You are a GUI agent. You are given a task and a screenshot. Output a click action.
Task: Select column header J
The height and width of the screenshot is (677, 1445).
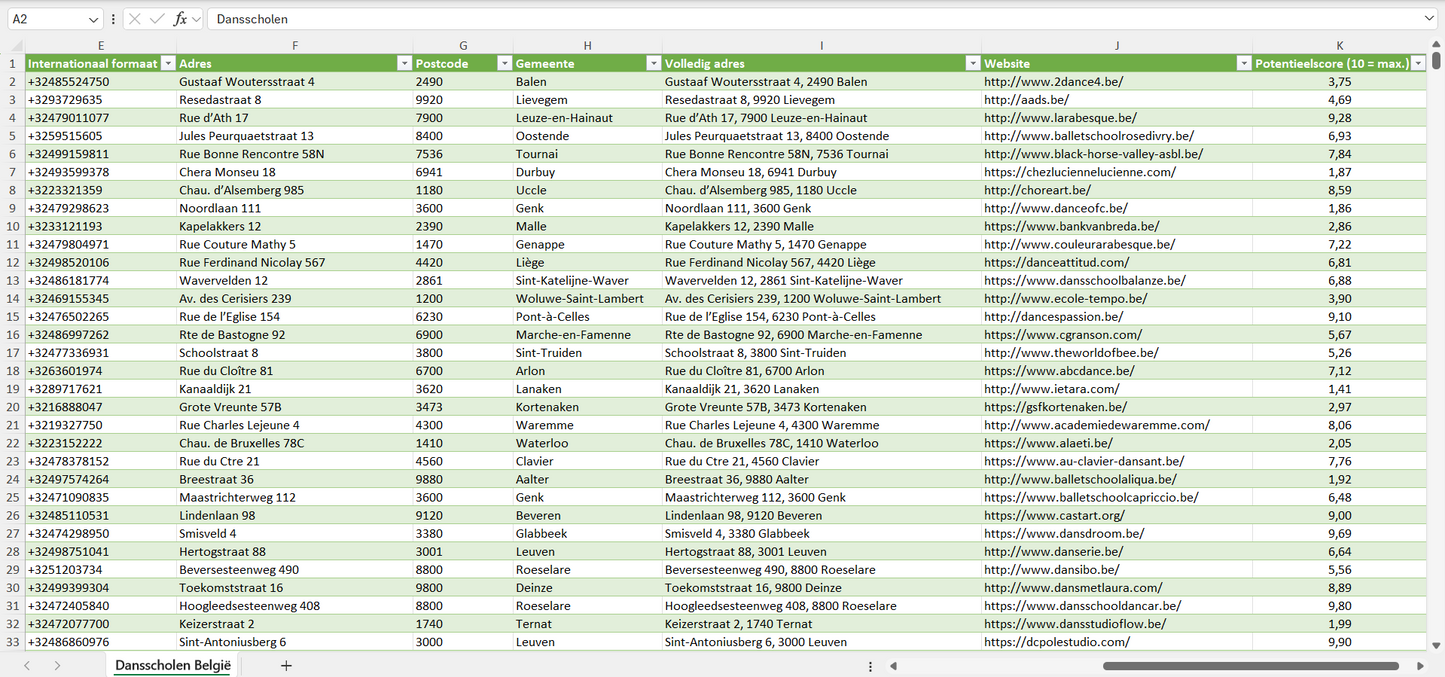[1116, 45]
